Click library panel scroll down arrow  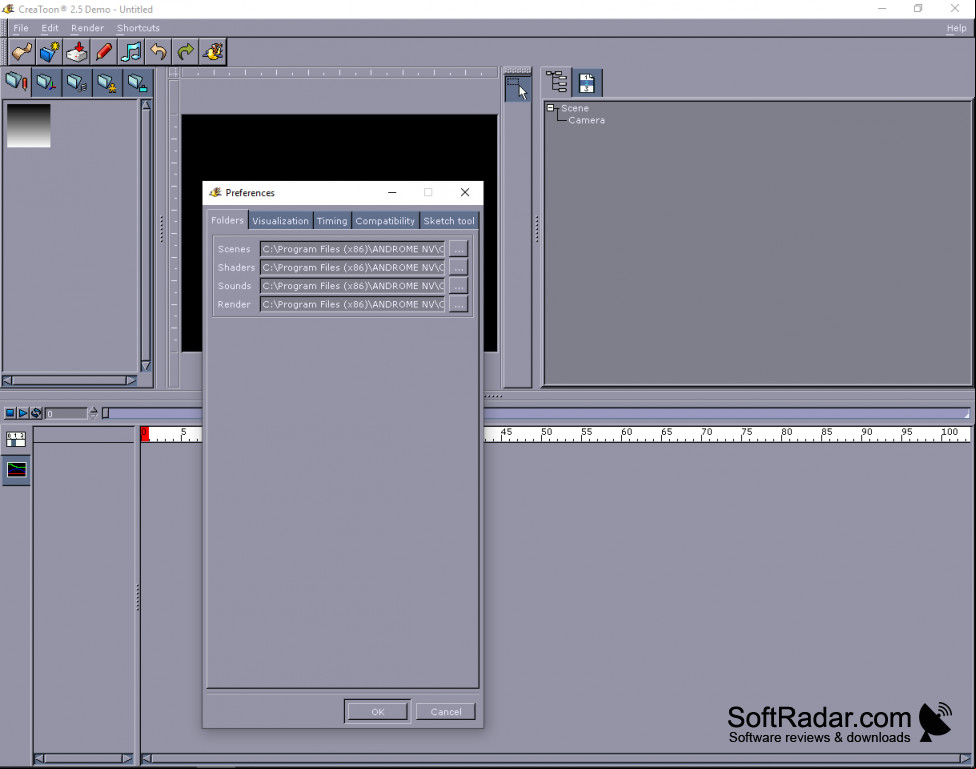tap(146, 366)
